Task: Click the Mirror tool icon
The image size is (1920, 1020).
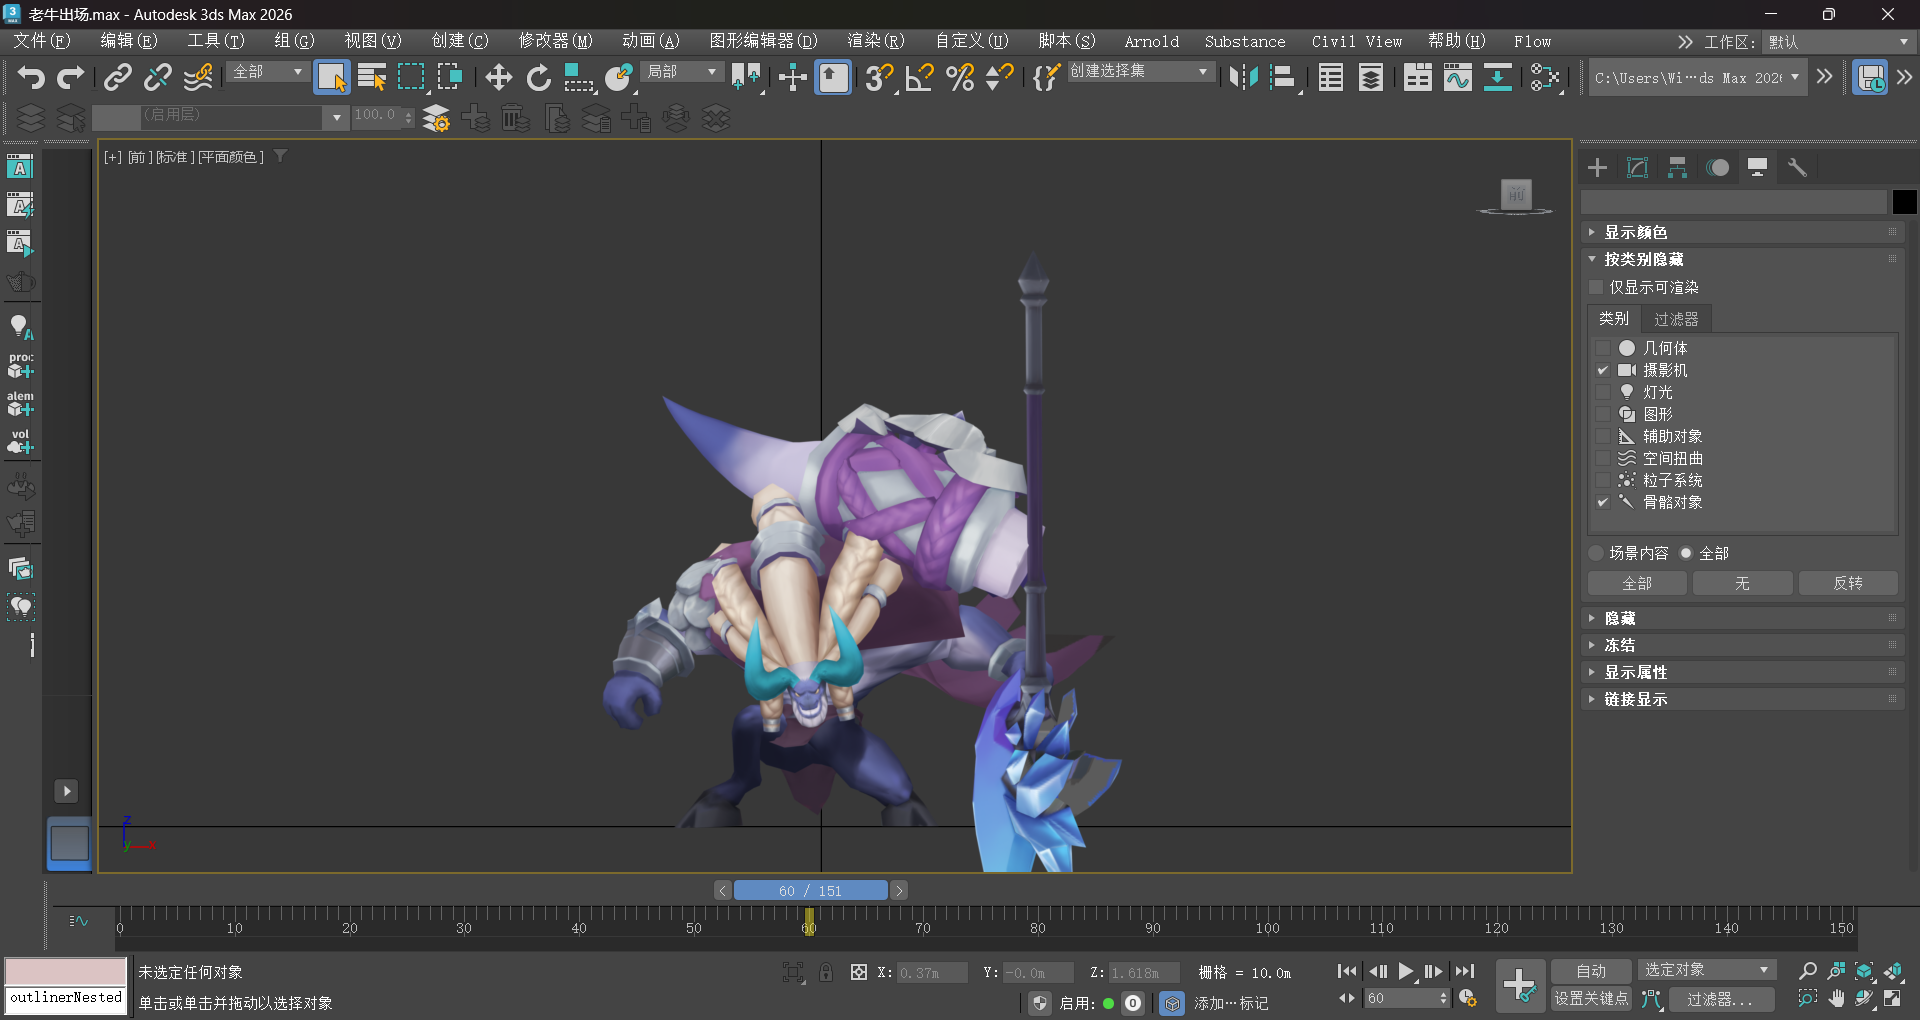Action: pos(1244,77)
